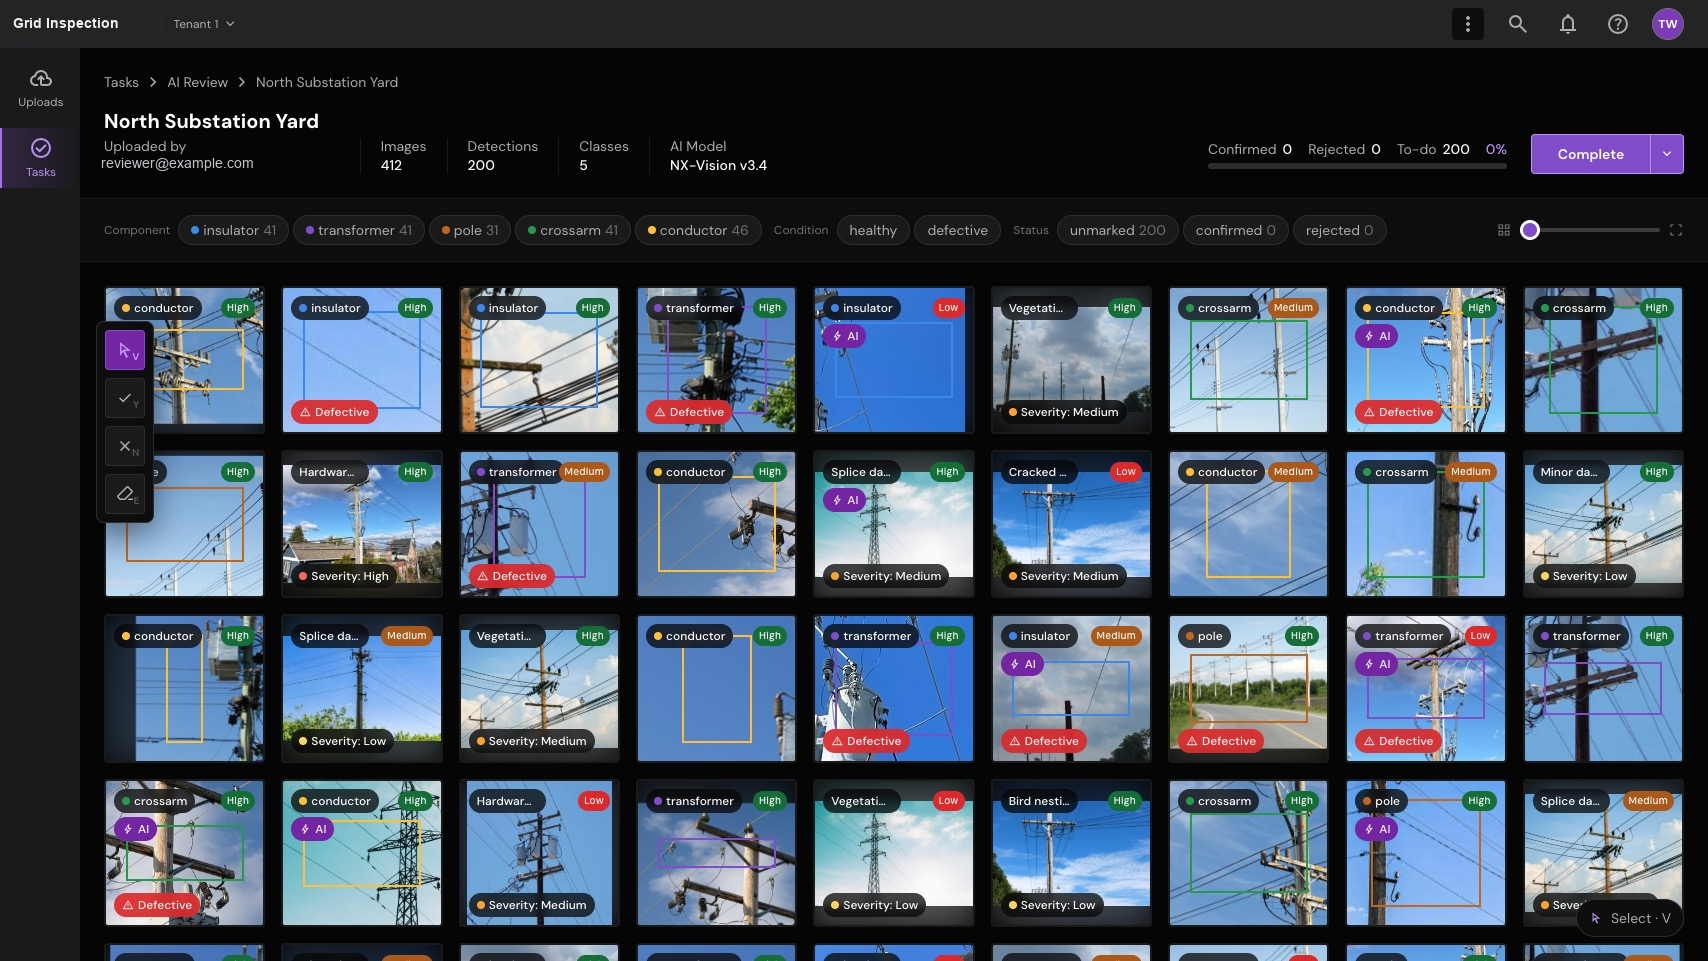This screenshot has width=1708, height=961.
Task: Click the To-do 200 counter
Action: [1433, 149]
